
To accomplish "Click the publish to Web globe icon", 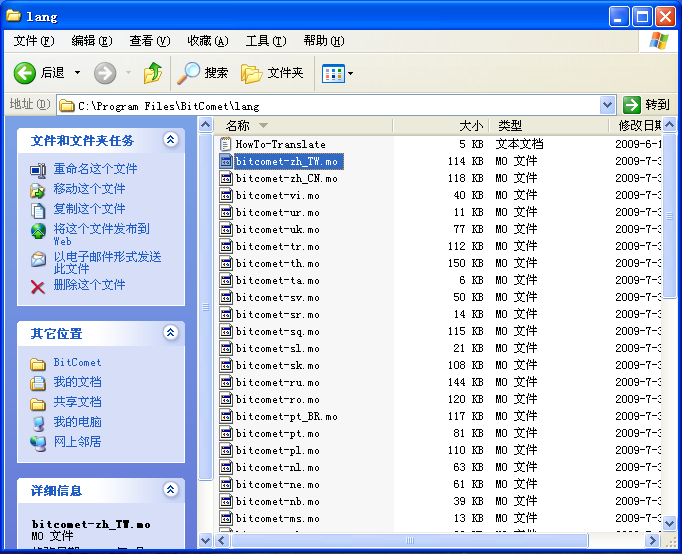I will coord(38,231).
